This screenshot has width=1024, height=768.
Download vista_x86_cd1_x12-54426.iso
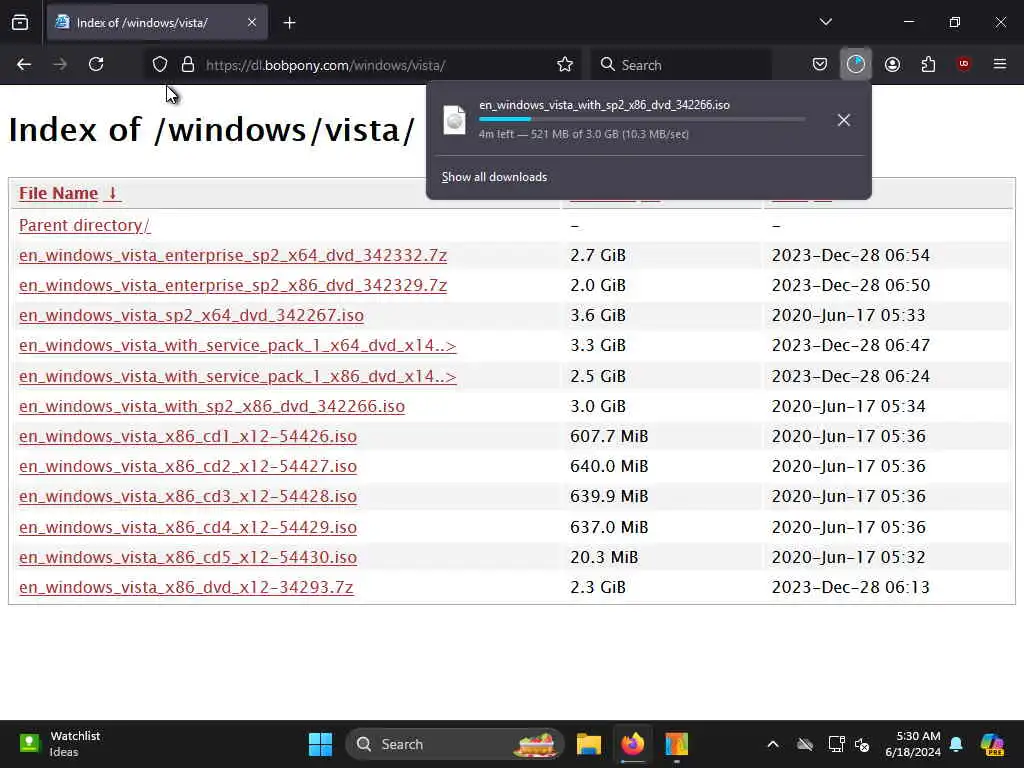188,436
